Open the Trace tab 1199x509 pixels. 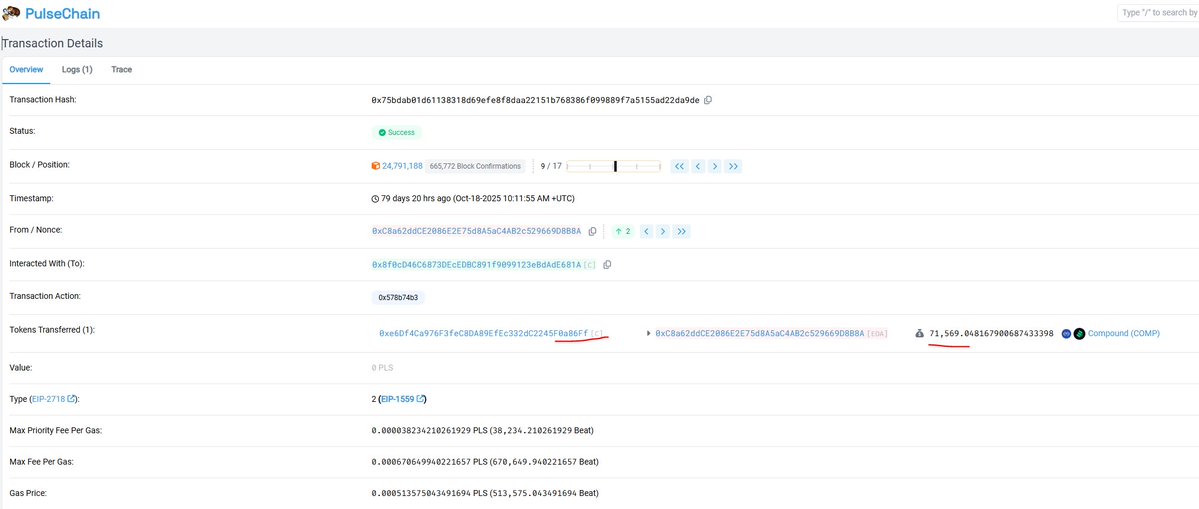click(122, 70)
